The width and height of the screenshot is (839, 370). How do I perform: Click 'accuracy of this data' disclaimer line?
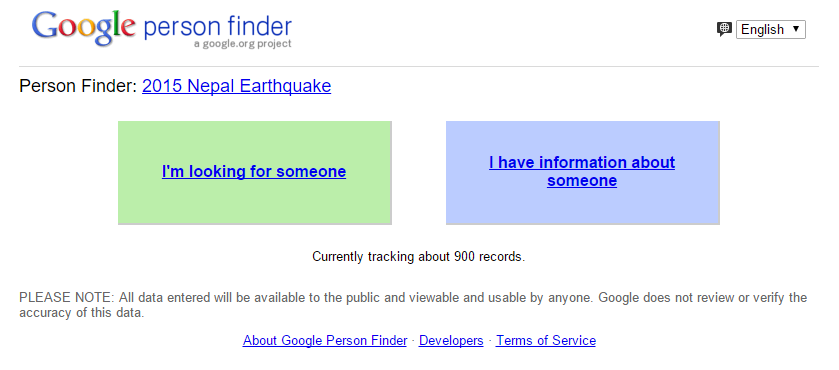[82, 313]
